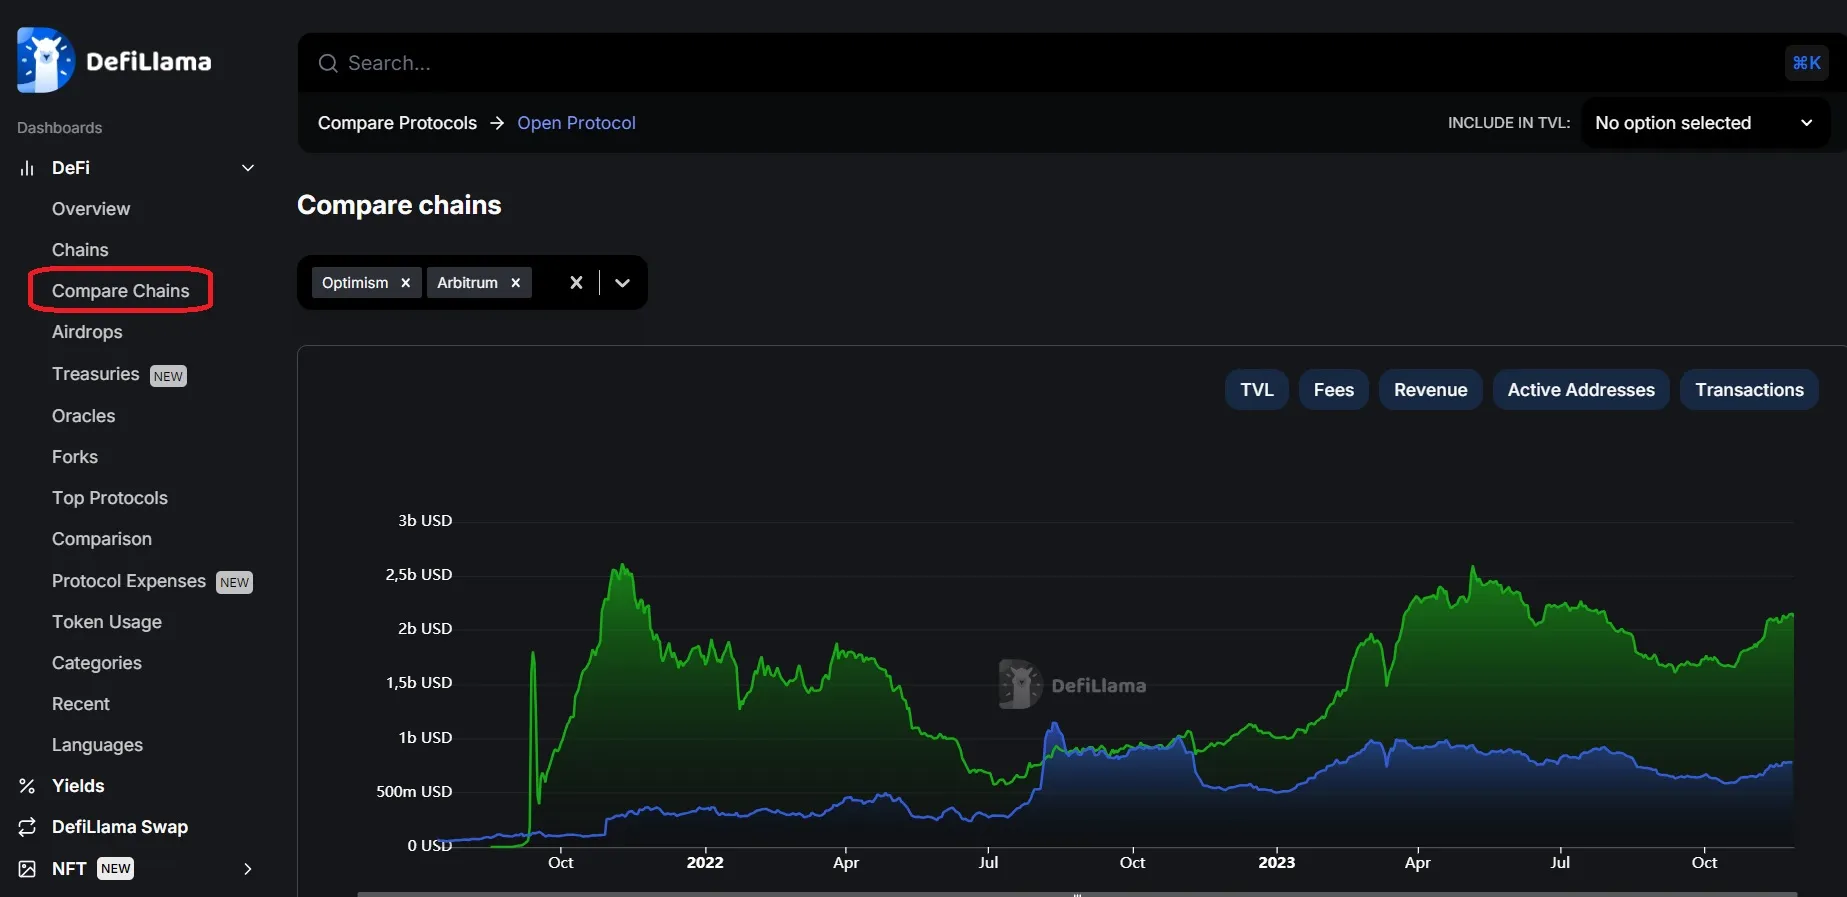Click the chart zoom slider bar
The image size is (1847, 897).
(x=1077, y=894)
